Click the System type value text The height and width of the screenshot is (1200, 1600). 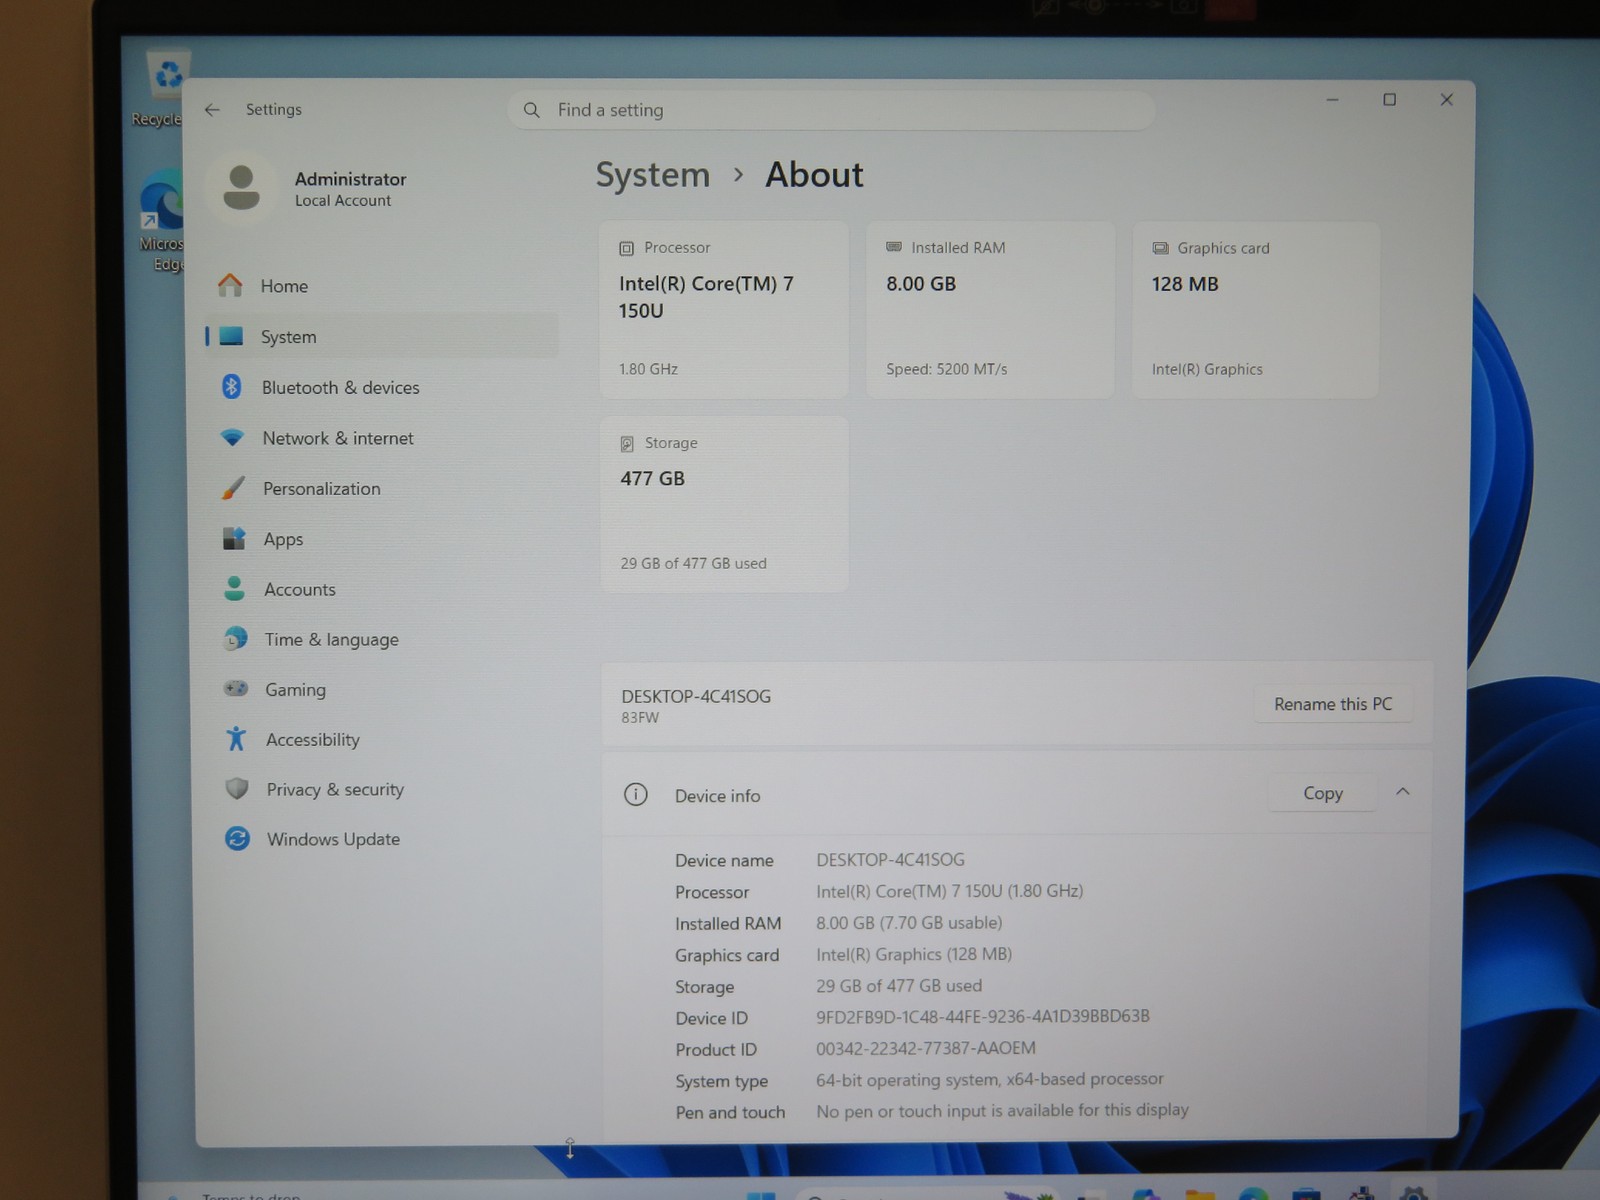point(990,1079)
